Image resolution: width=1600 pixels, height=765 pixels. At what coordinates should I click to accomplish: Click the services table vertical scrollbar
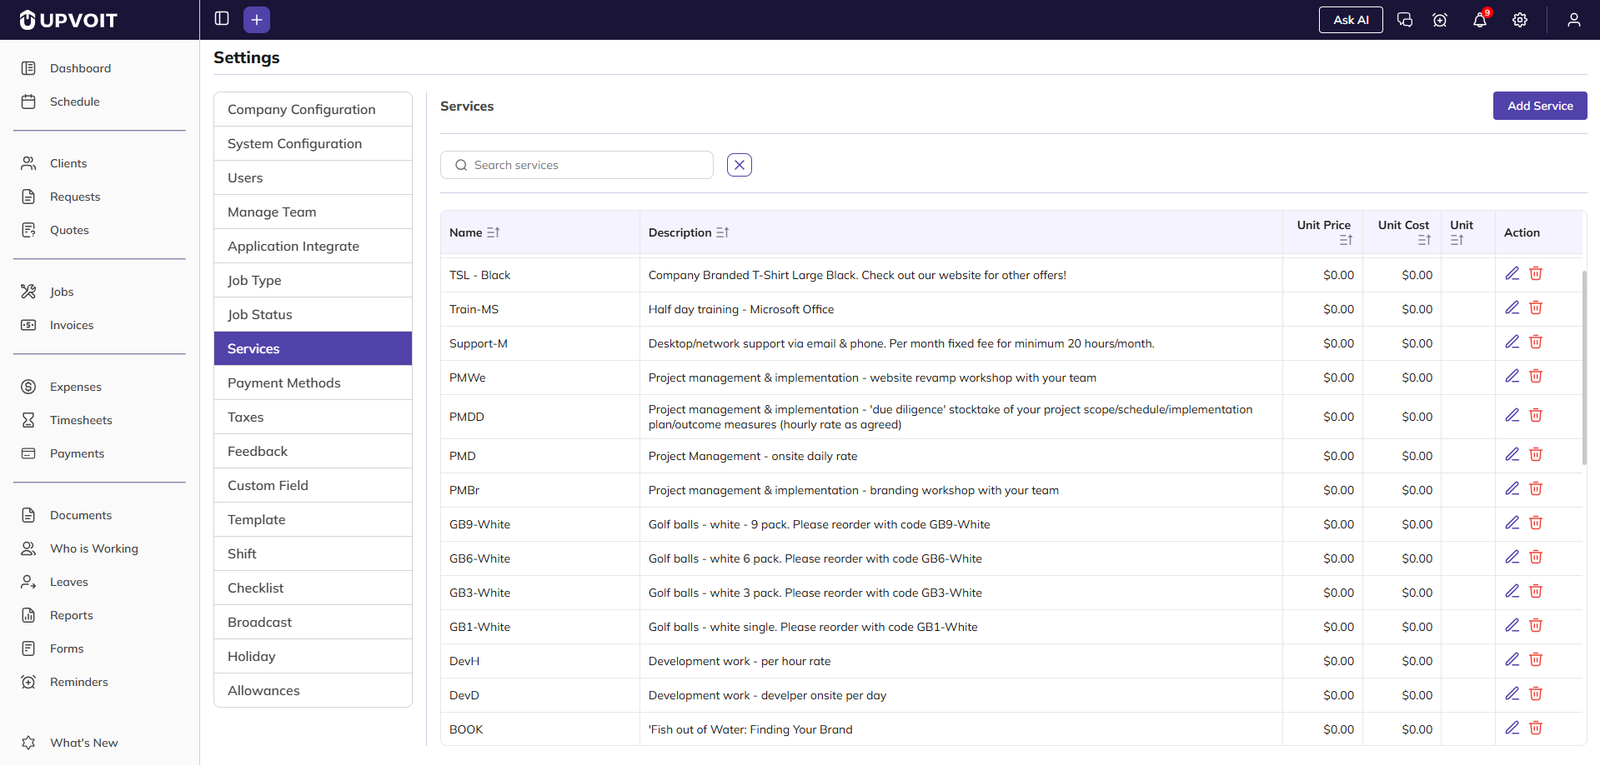[x=1584, y=367]
